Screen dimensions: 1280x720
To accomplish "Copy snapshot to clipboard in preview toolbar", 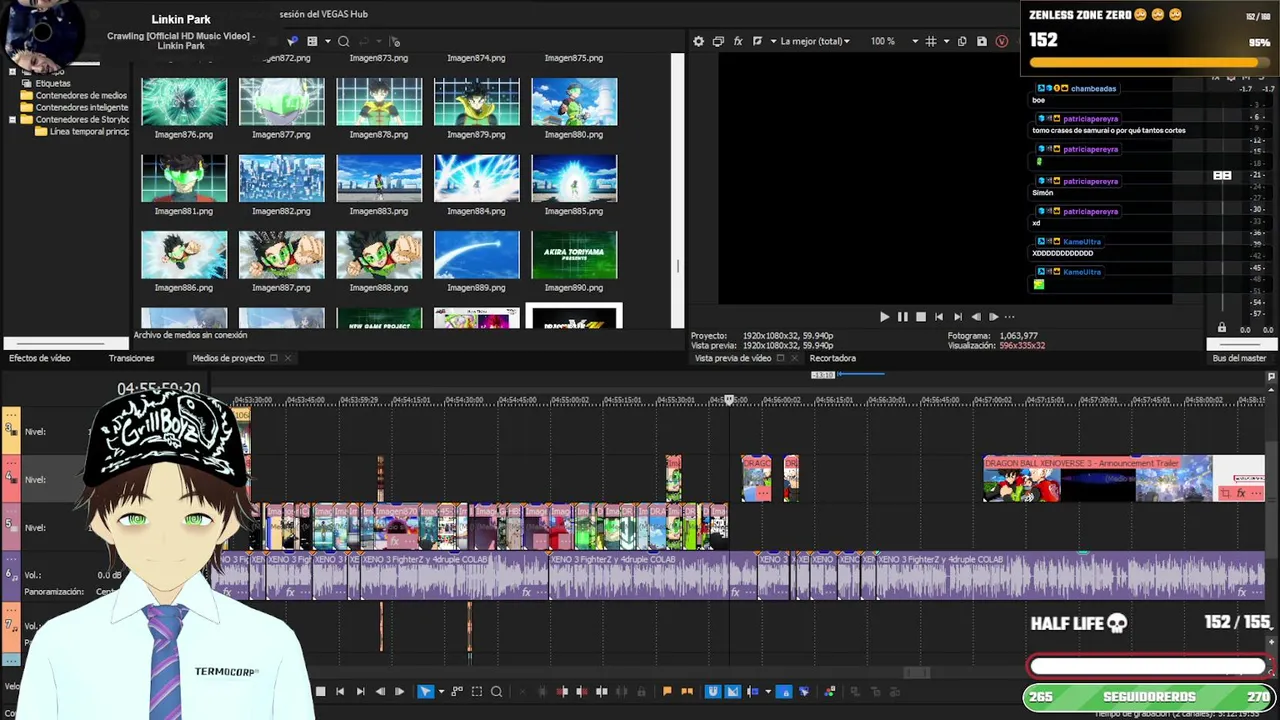I will pyautogui.click(x=962, y=41).
